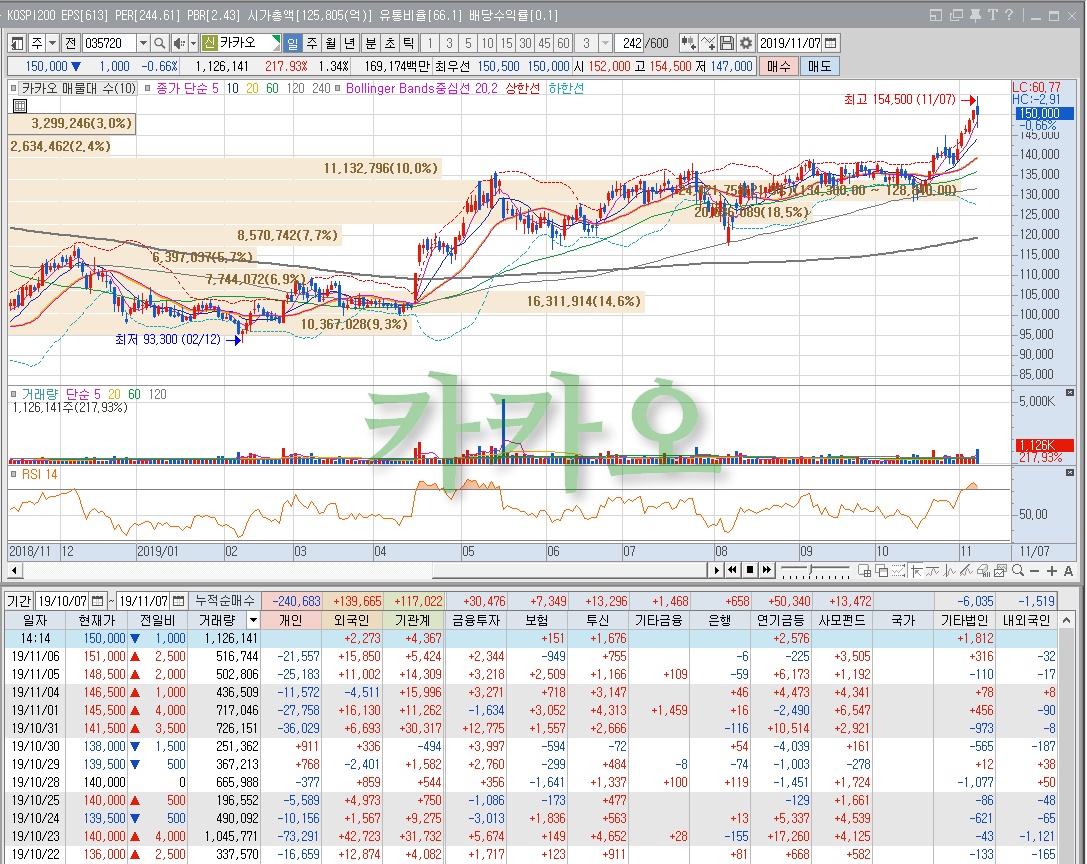Select the crosshair cursor tool icon
This screenshot has width=1087, height=864.
916,571
